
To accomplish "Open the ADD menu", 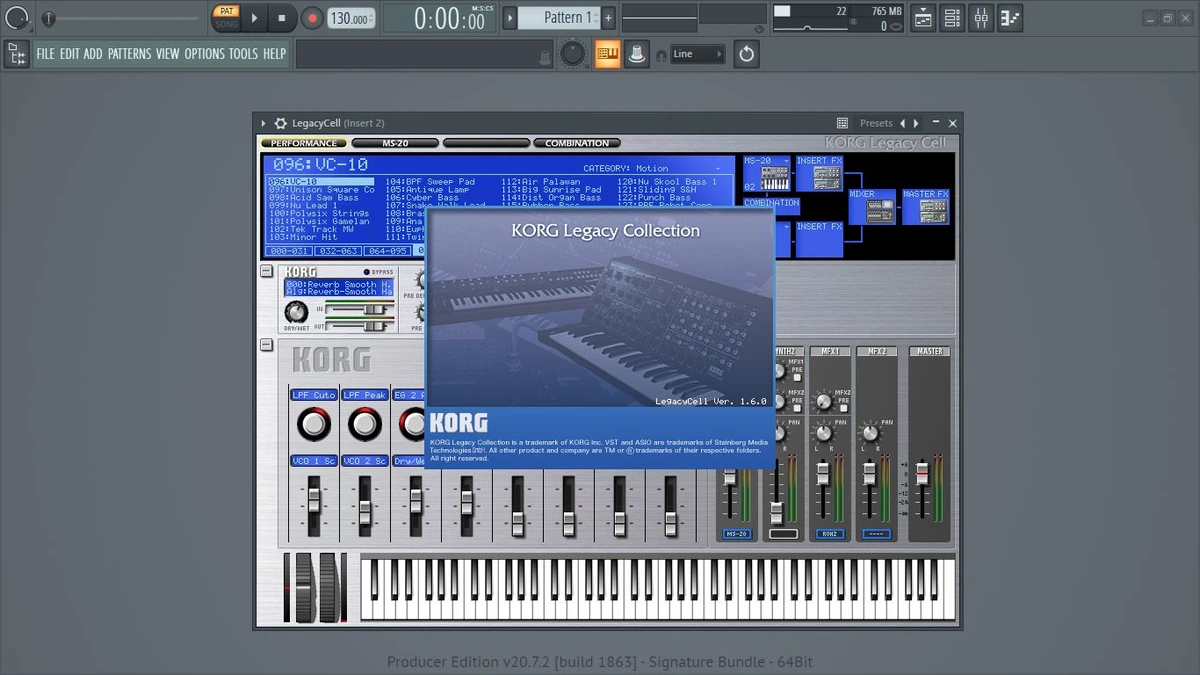I will [93, 54].
